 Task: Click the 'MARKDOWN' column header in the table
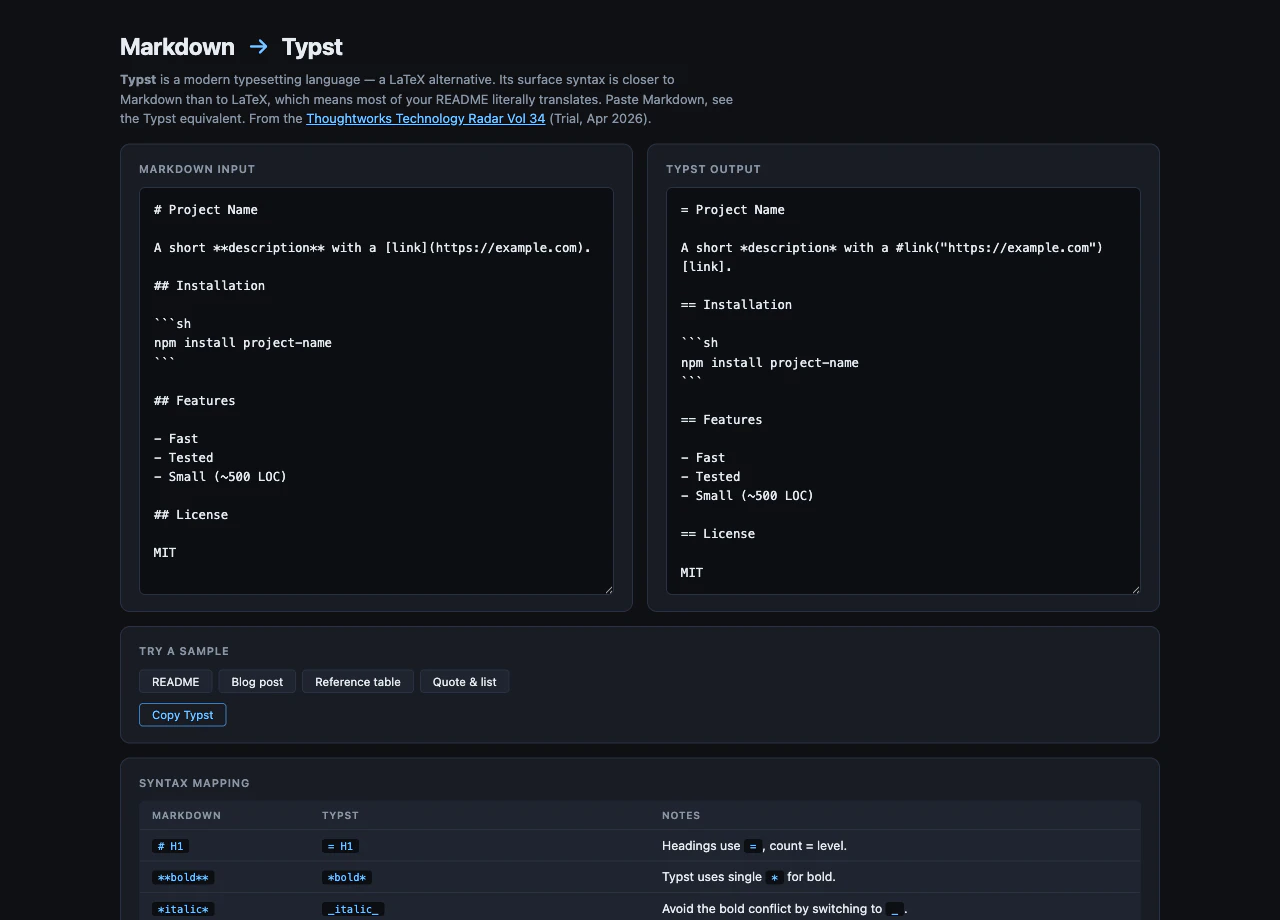tap(186, 816)
